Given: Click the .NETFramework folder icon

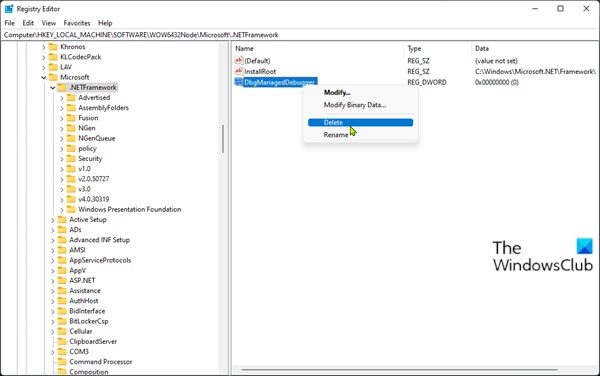Looking at the screenshot, I should (x=62, y=87).
